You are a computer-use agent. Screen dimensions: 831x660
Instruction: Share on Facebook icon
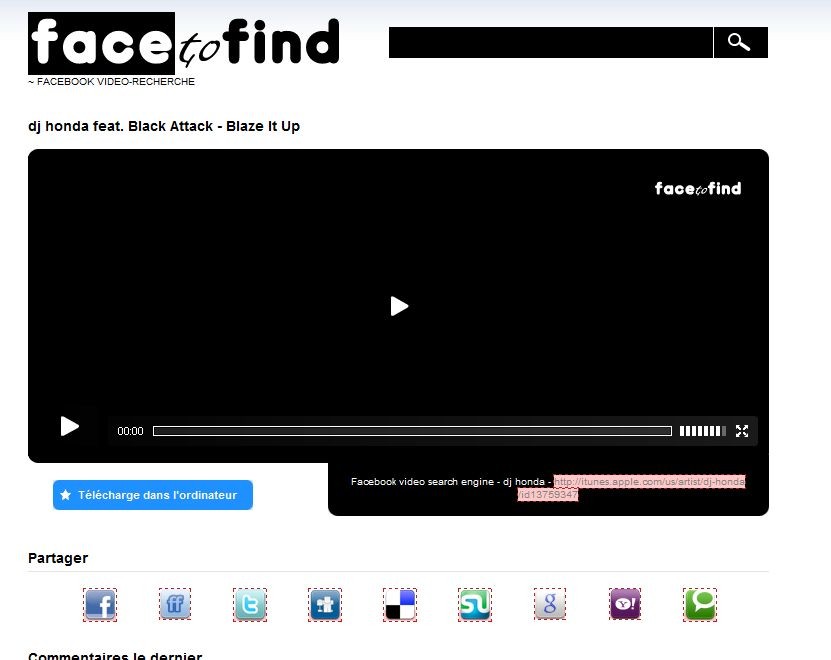[100, 604]
